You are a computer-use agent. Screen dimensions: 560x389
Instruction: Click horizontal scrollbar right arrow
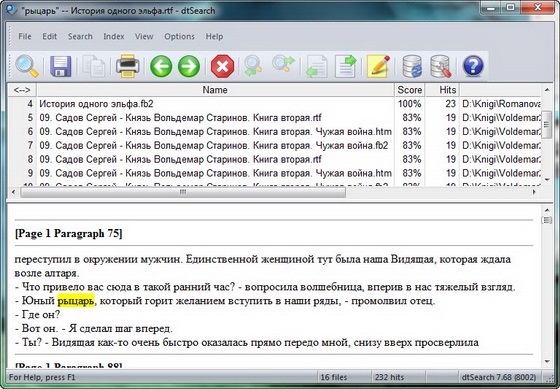[x=534, y=192]
